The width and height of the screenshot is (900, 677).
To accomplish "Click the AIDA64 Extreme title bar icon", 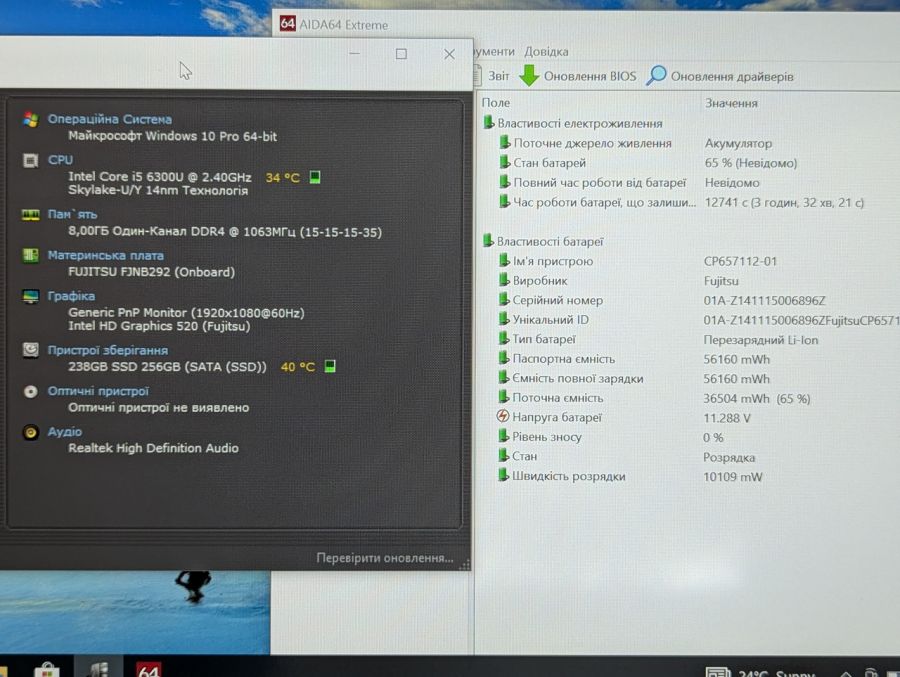I will 288,24.
